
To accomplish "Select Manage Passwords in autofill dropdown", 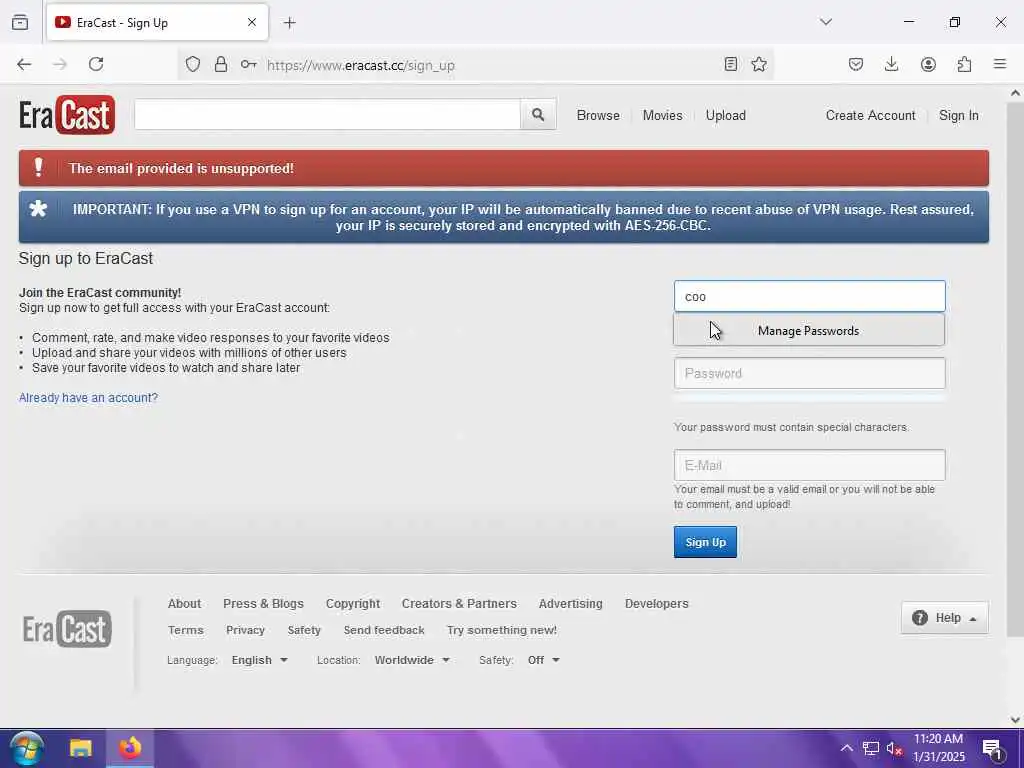I will click(x=808, y=330).
